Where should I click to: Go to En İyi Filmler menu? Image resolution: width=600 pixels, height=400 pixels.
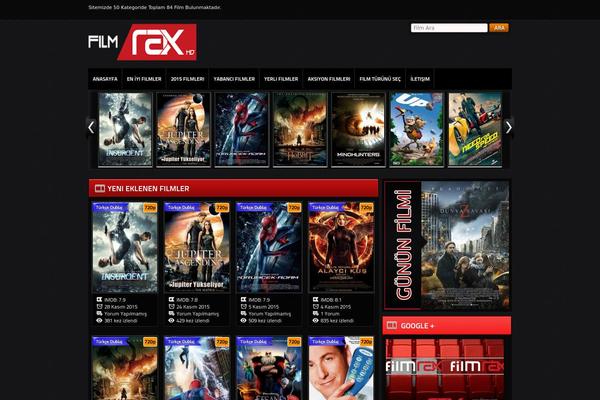[144, 79]
